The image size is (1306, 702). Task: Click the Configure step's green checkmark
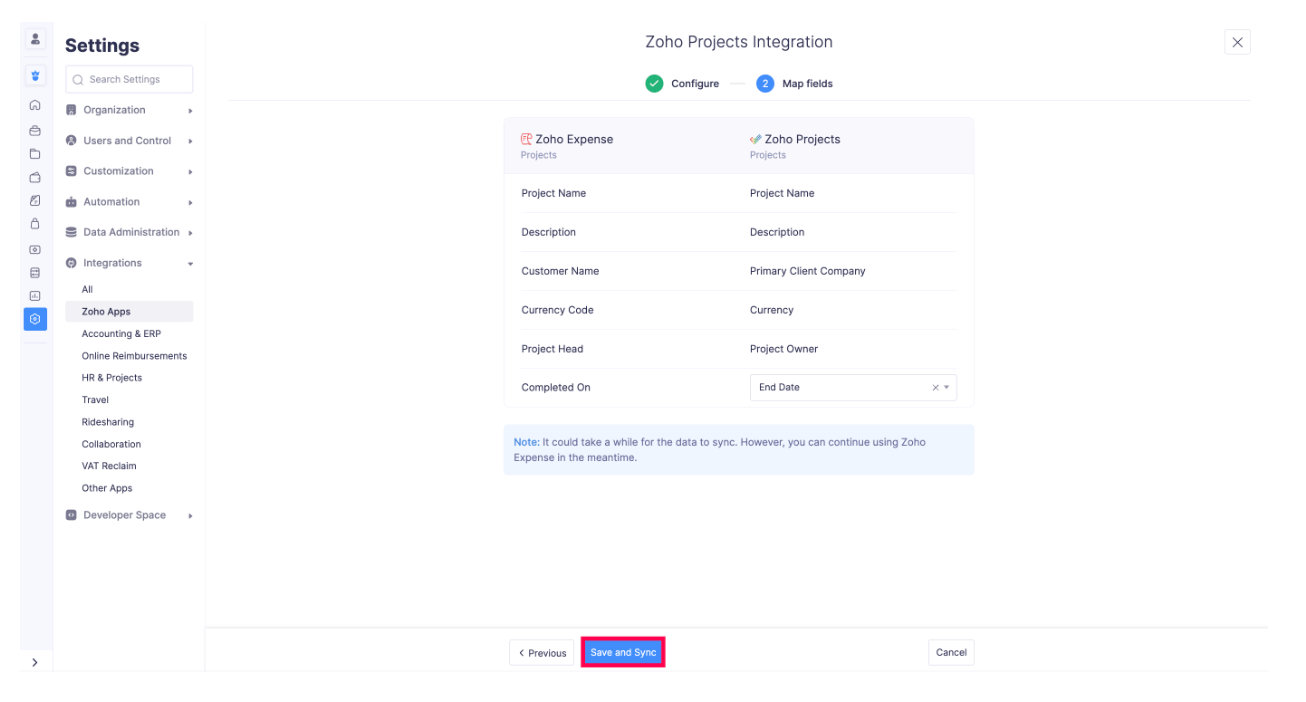click(654, 83)
